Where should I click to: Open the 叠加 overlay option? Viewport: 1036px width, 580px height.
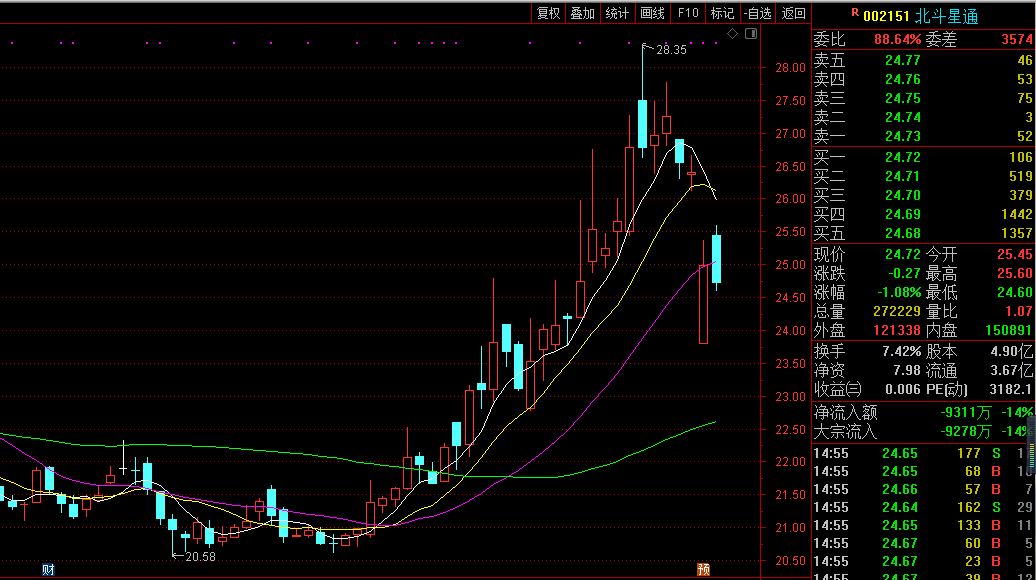pyautogui.click(x=582, y=13)
